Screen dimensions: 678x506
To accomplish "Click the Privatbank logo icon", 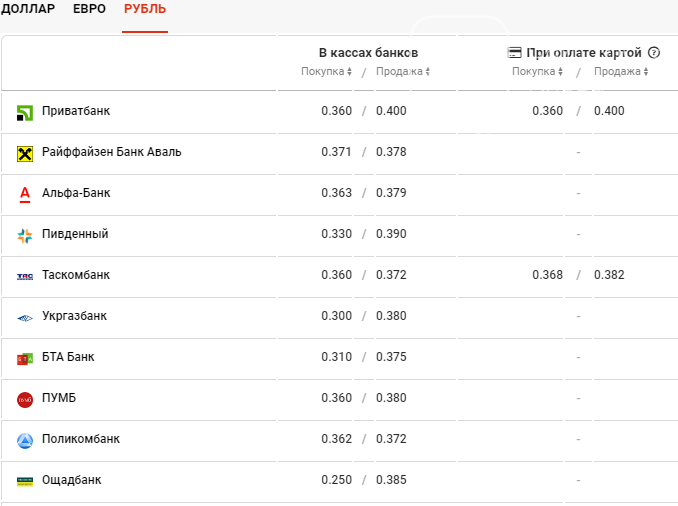I will pyautogui.click(x=25, y=112).
